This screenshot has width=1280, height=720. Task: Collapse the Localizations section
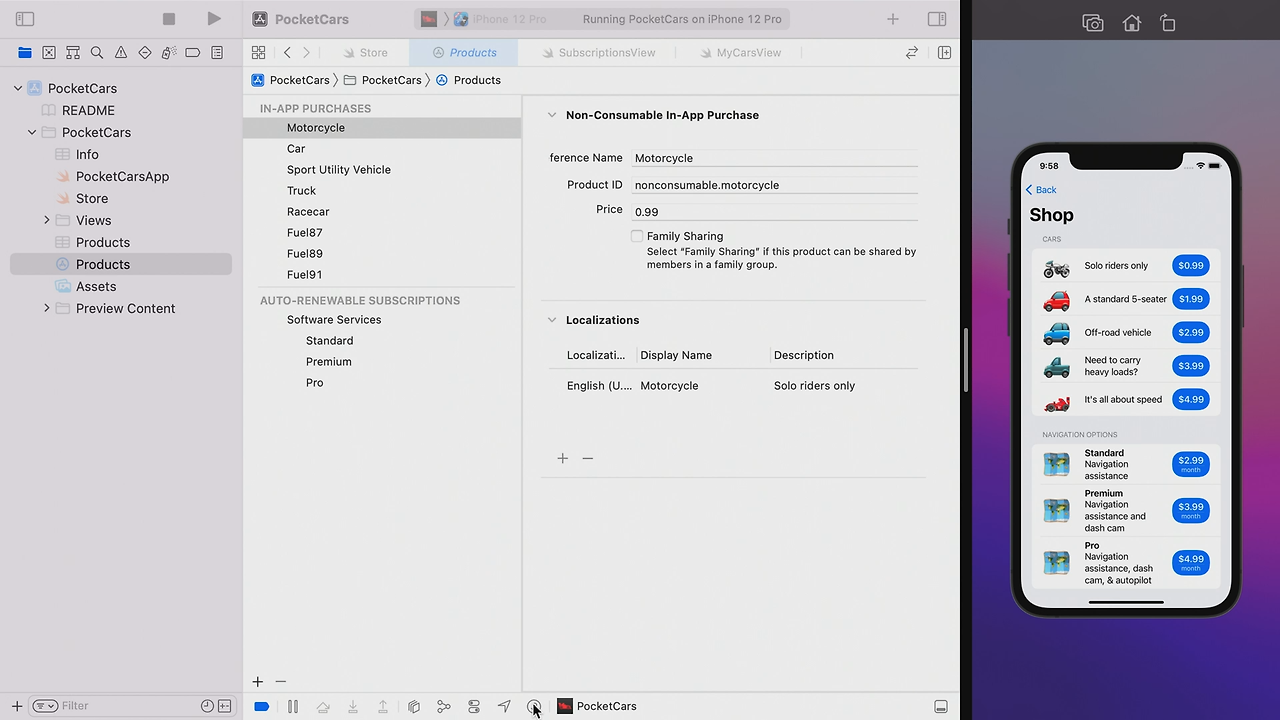tap(551, 320)
